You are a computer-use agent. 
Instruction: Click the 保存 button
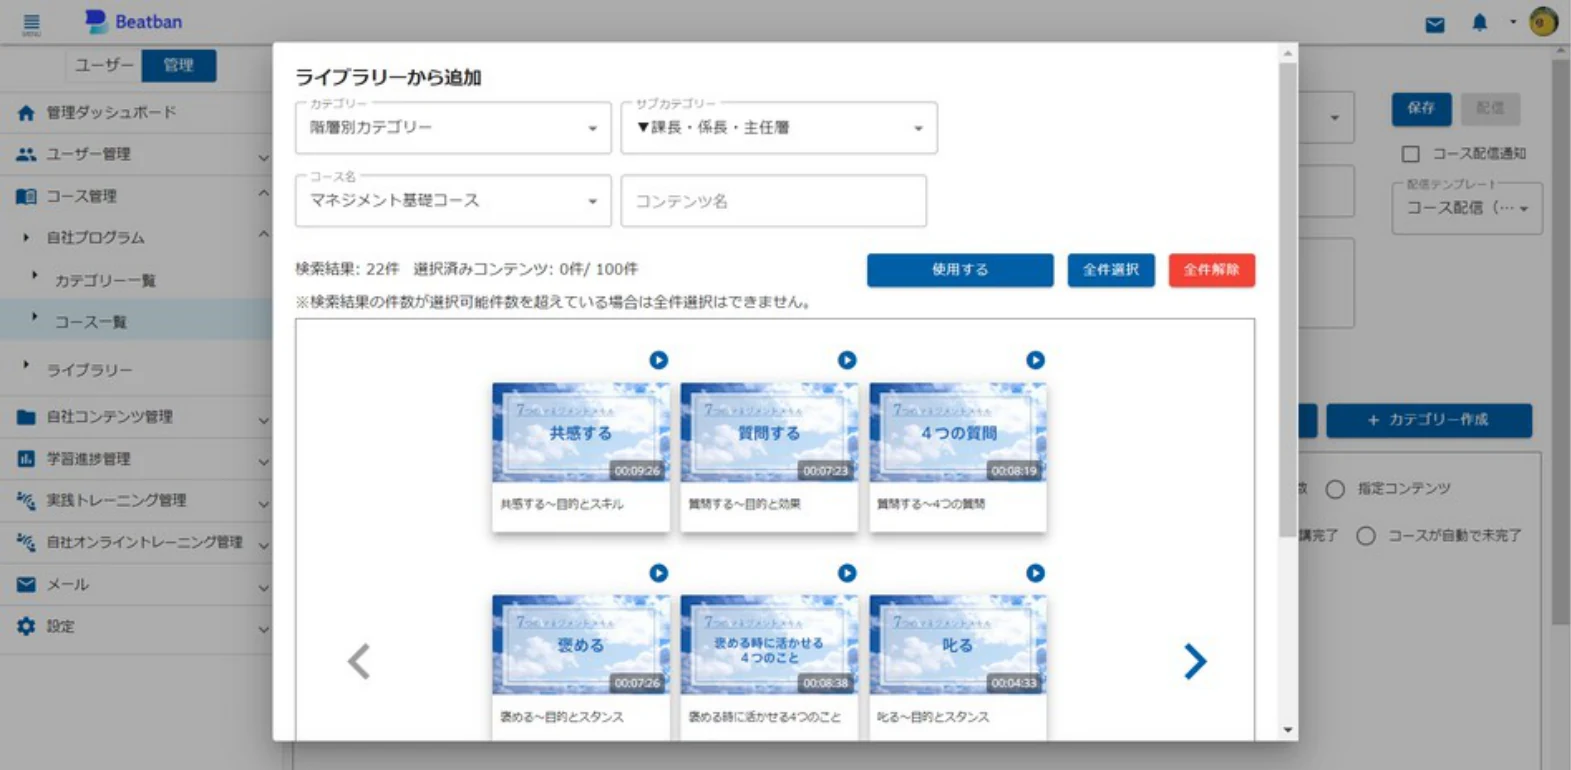pos(1421,108)
